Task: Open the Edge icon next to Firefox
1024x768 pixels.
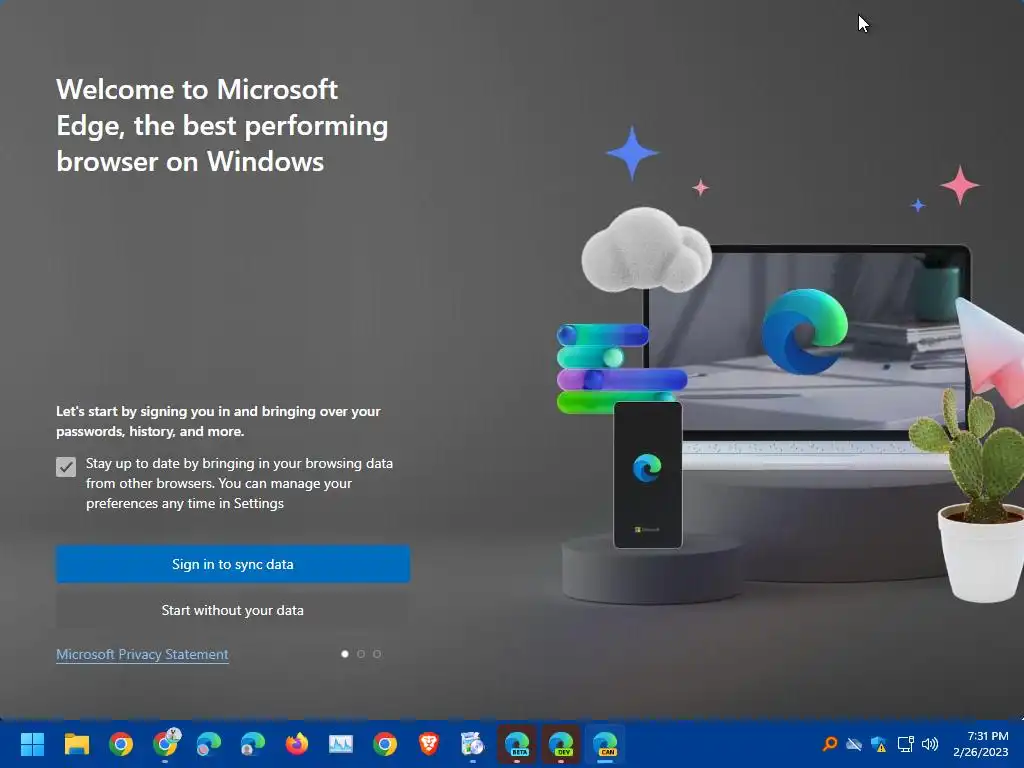Action: point(253,744)
